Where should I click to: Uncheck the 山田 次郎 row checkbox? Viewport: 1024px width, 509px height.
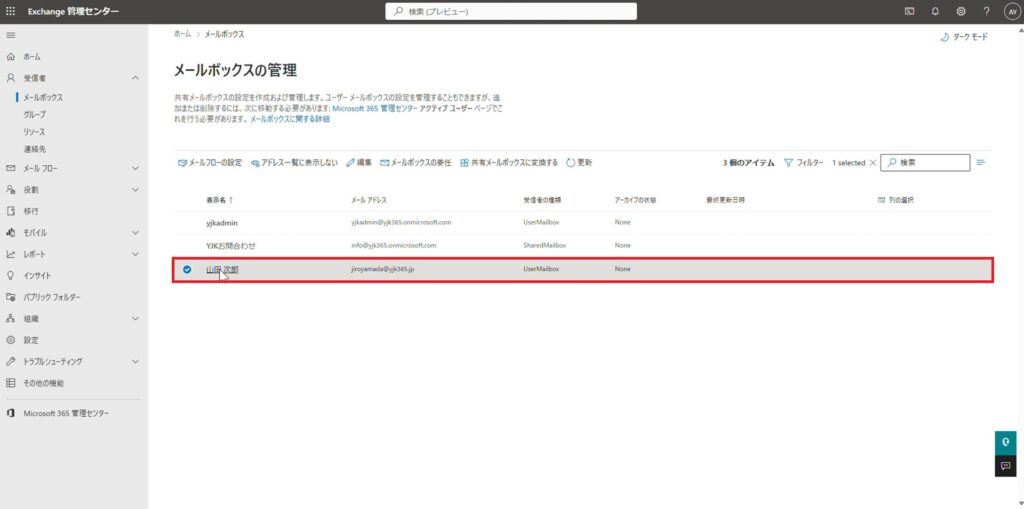(x=187, y=269)
